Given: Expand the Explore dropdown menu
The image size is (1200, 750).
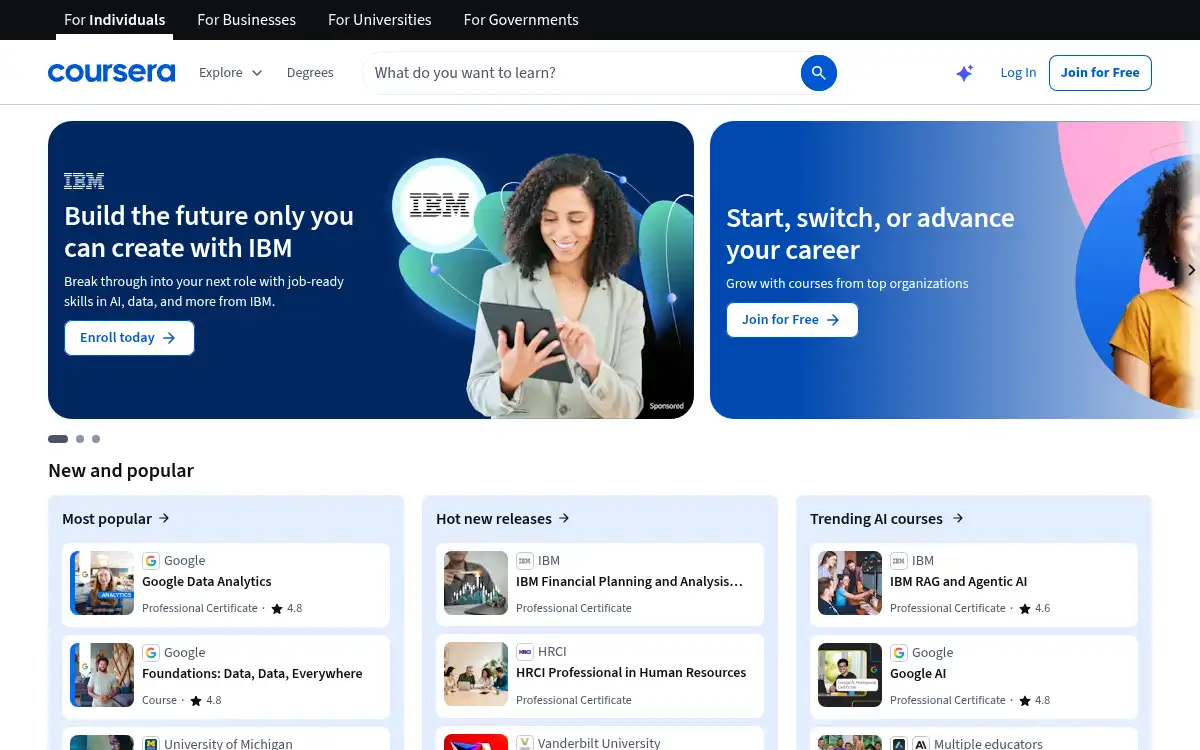Looking at the screenshot, I should coord(230,73).
